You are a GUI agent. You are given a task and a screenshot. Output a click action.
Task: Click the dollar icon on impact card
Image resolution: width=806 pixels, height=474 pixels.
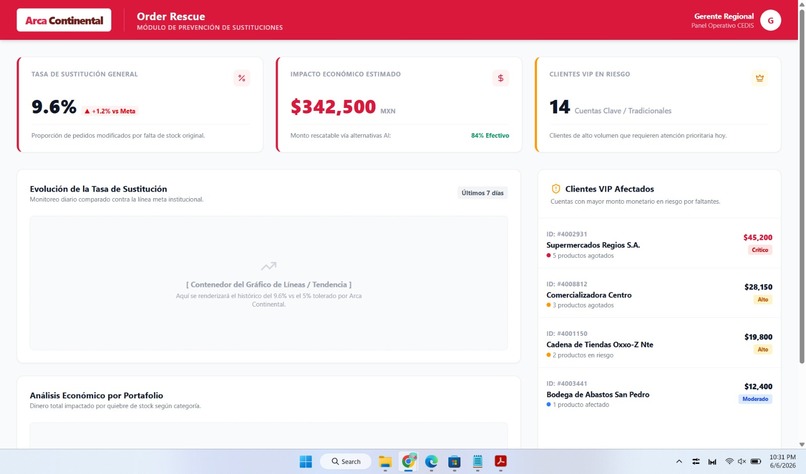click(x=500, y=78)
